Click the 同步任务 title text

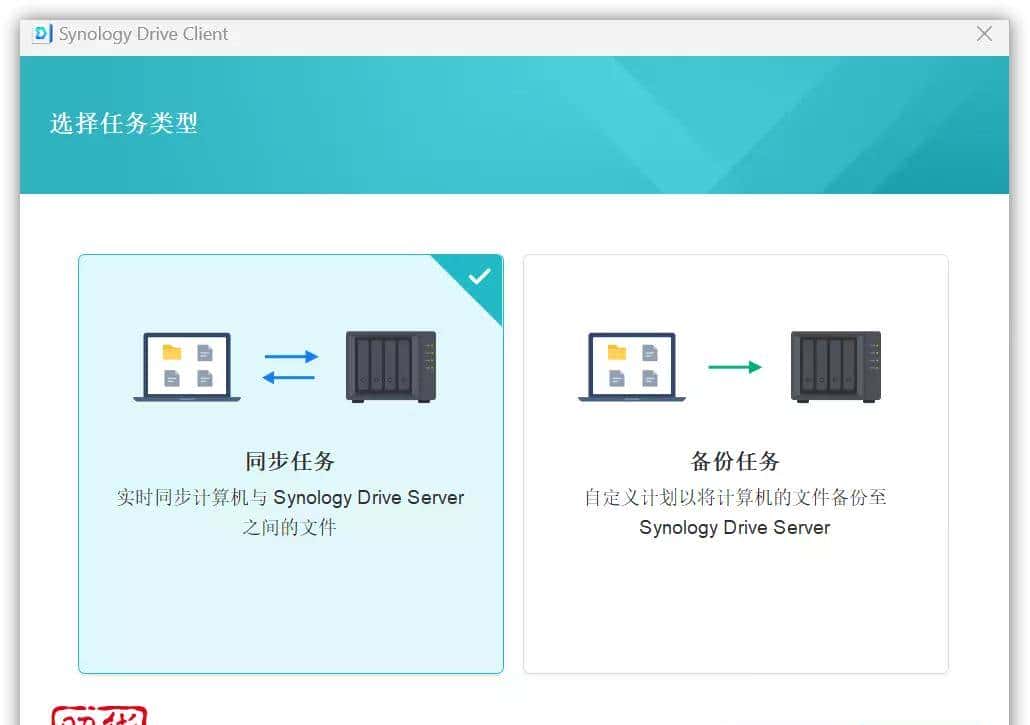[290, 461]
